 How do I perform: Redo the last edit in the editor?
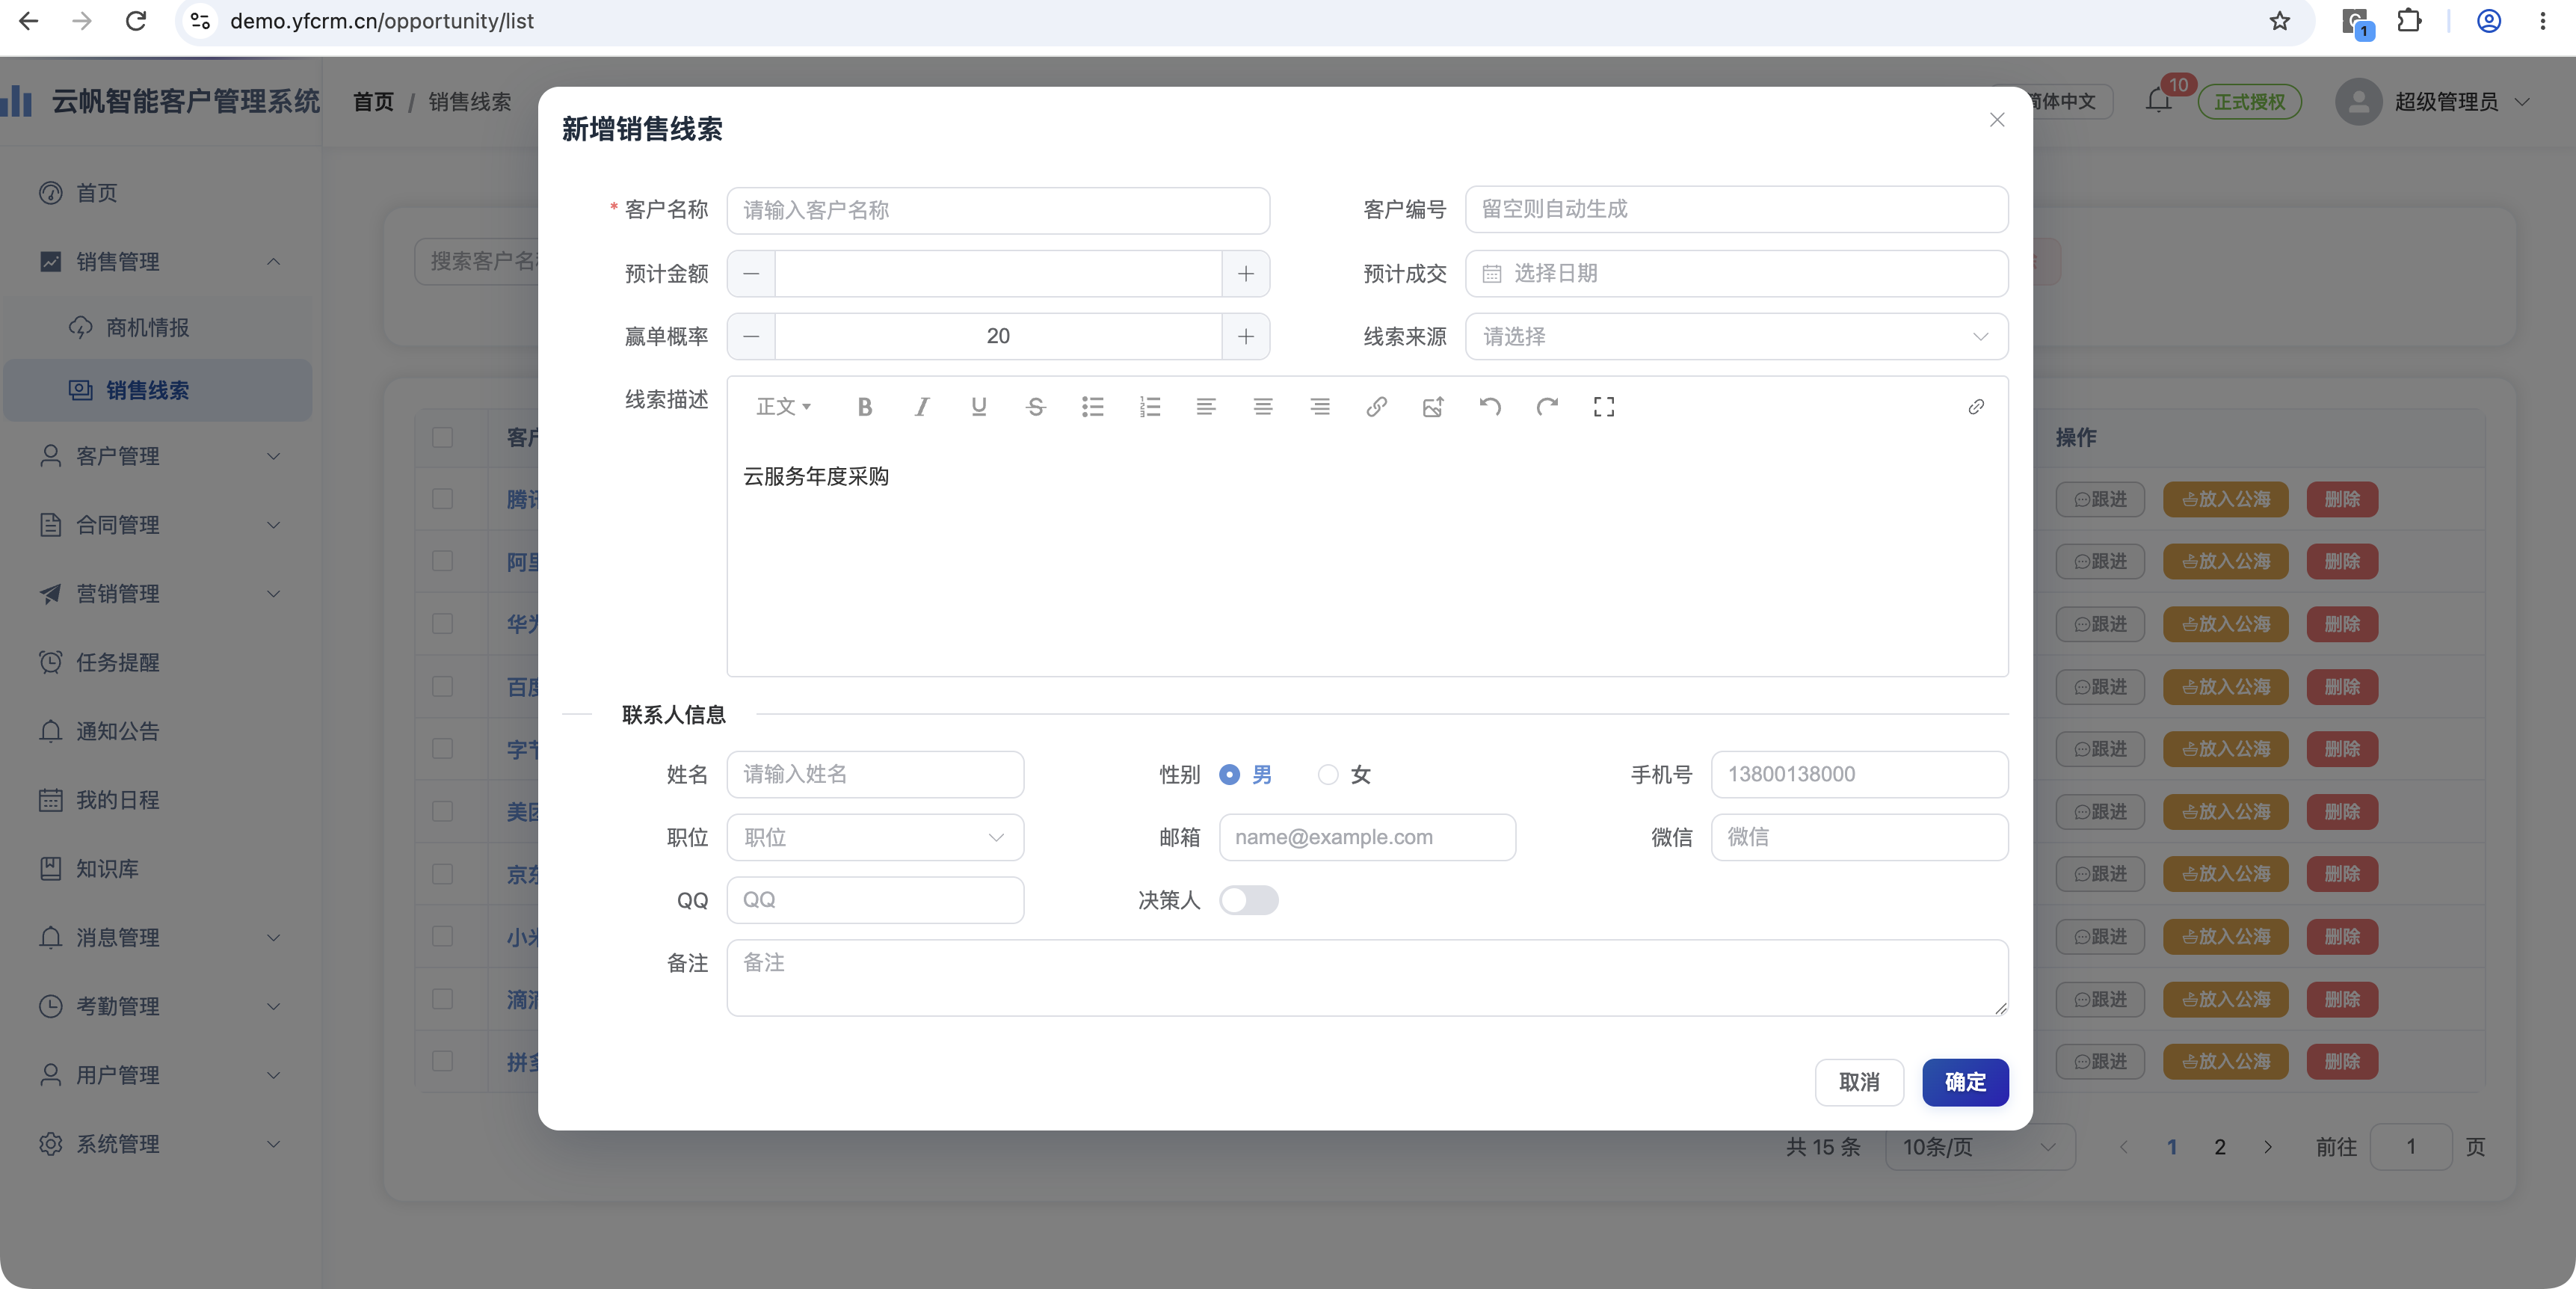pos(1547,407)
